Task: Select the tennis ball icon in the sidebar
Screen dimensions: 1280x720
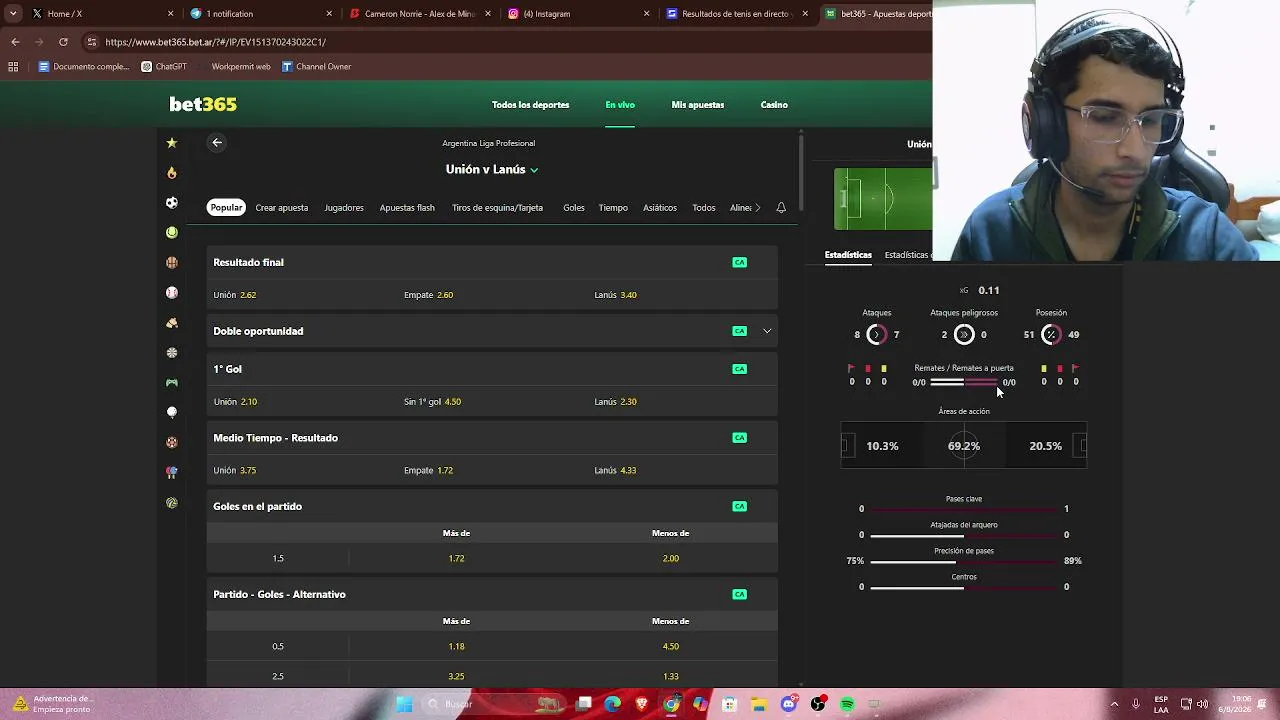Action: pyautogui.click(x=172, y=232)
